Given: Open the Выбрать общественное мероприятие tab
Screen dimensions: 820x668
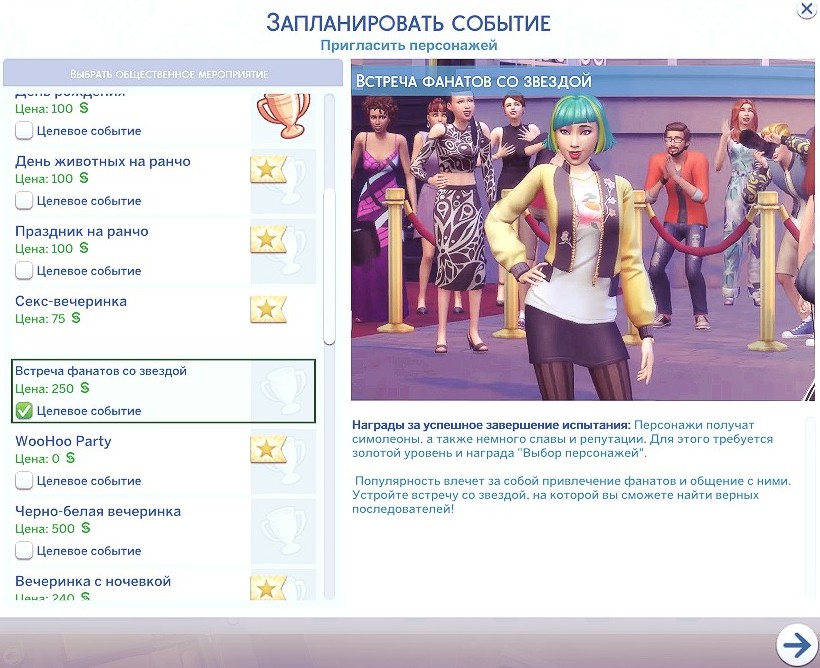Looking at the screenshot, I should tap(173, 73).
